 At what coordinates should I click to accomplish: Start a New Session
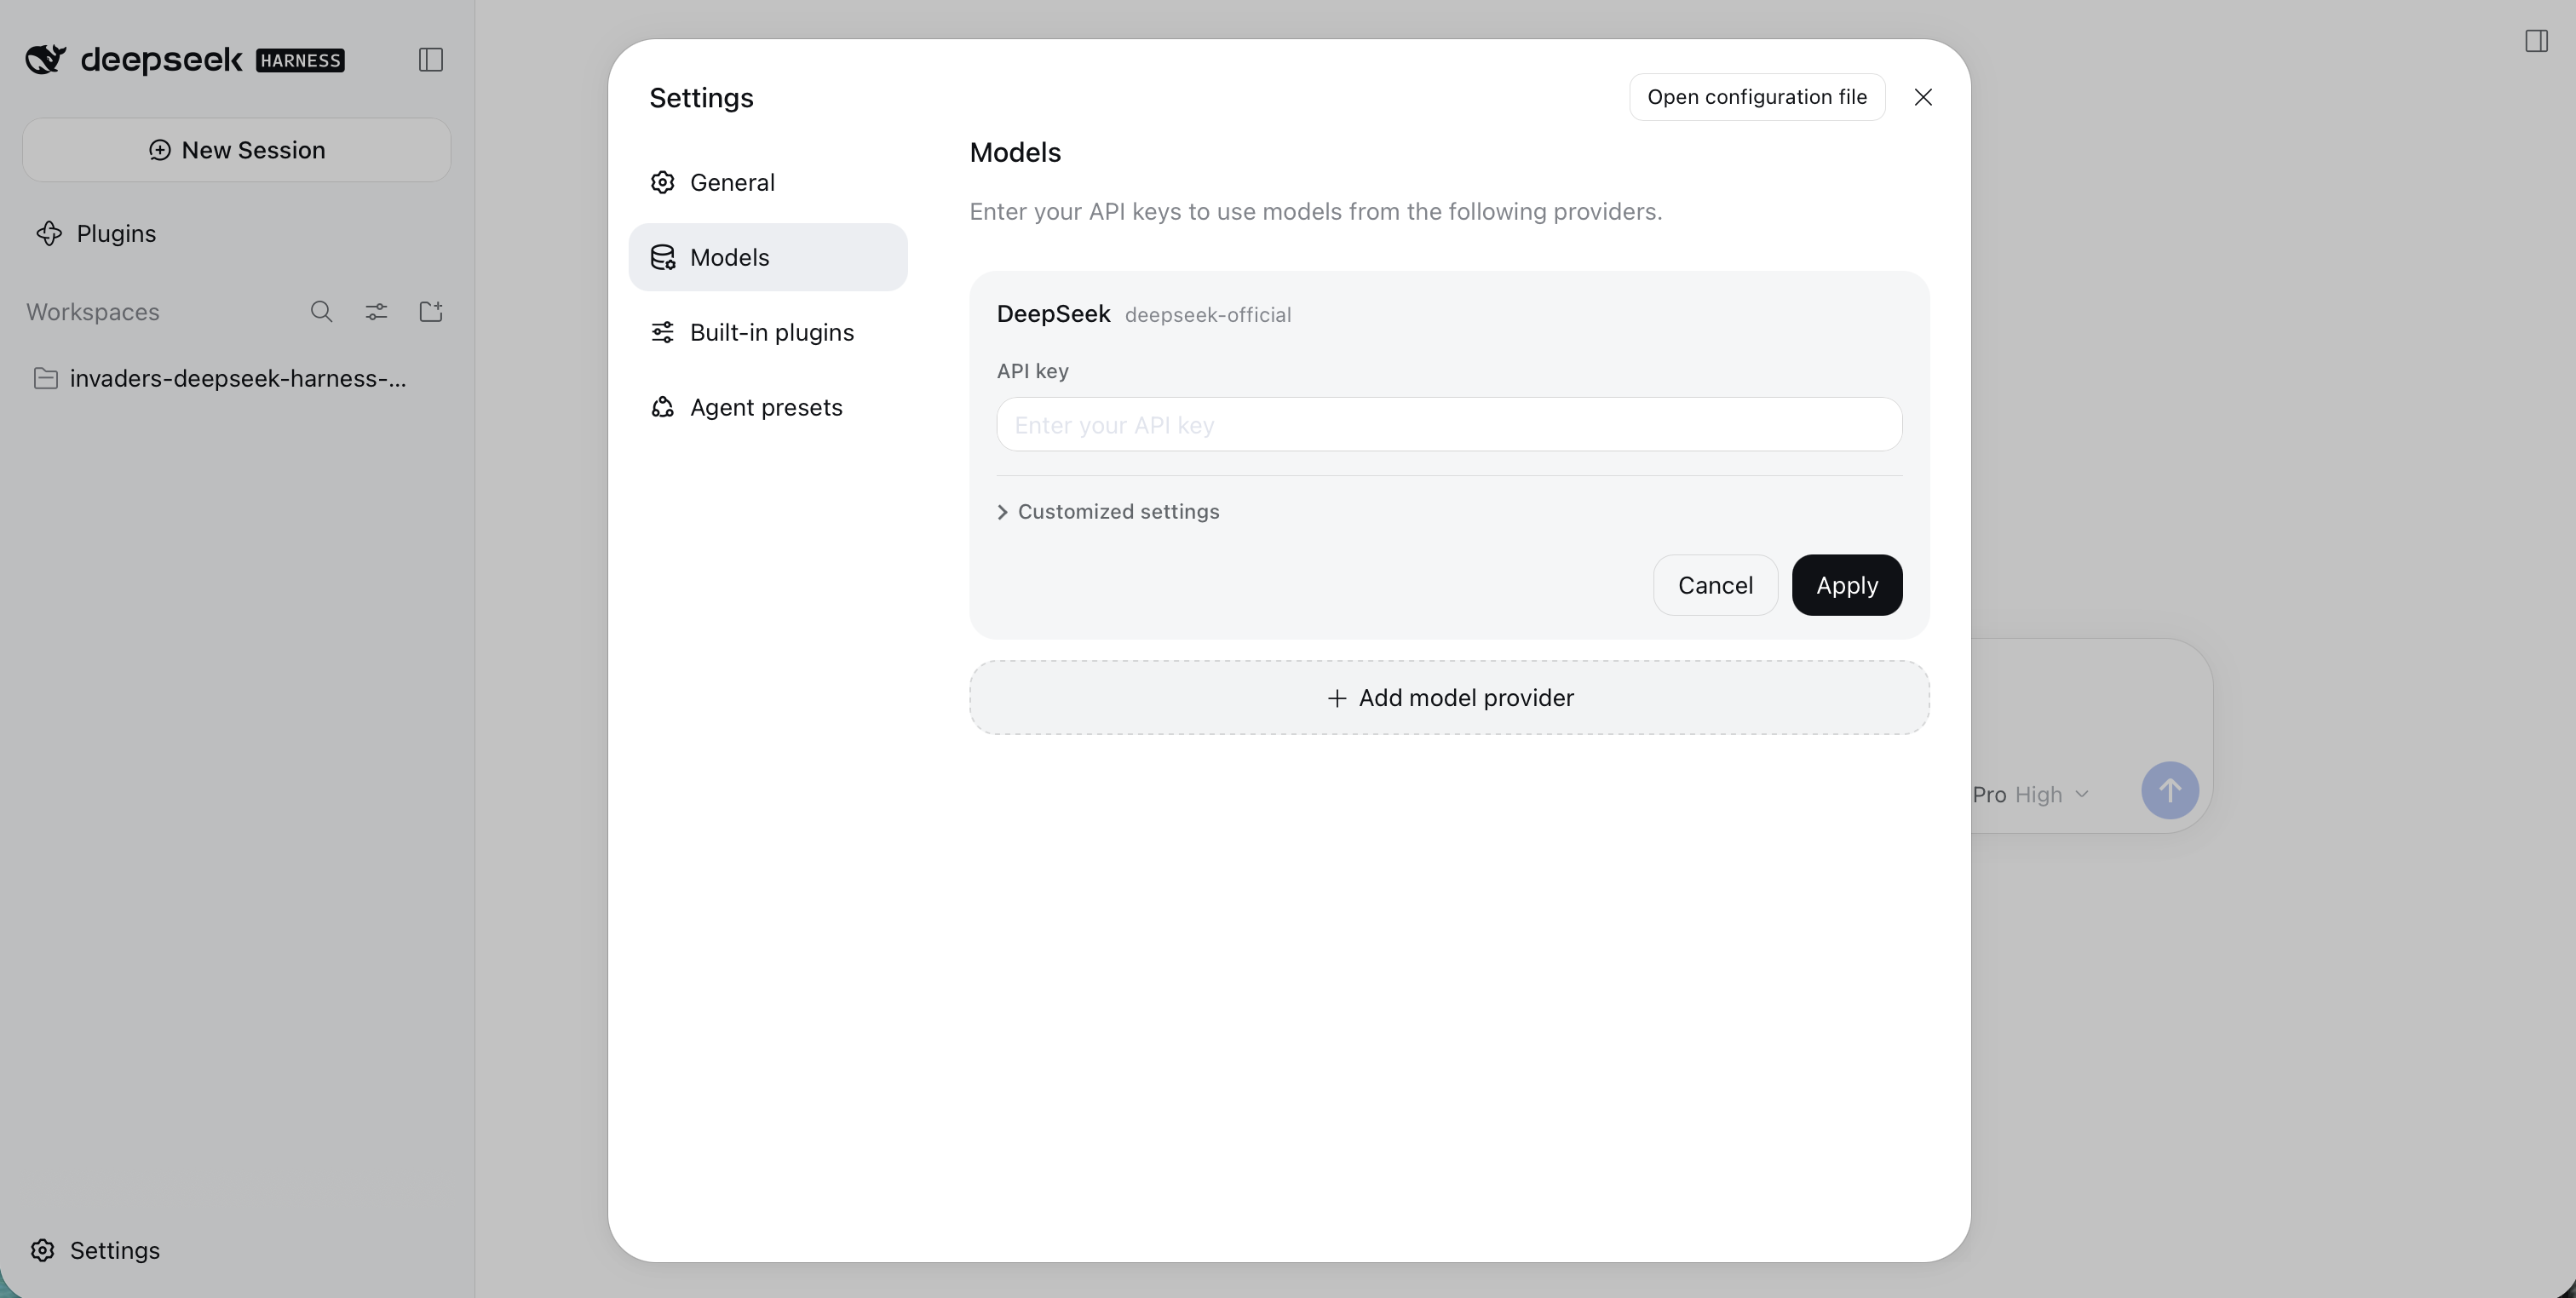click(x=237, y=150)
